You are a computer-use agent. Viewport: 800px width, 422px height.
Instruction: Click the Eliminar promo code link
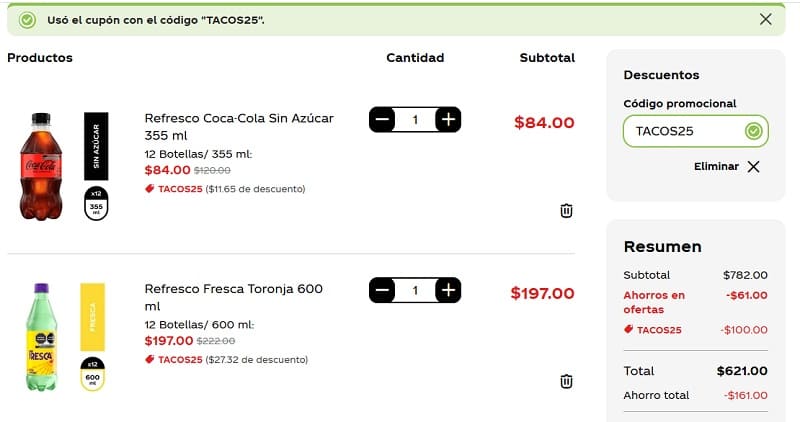point(716,166)
